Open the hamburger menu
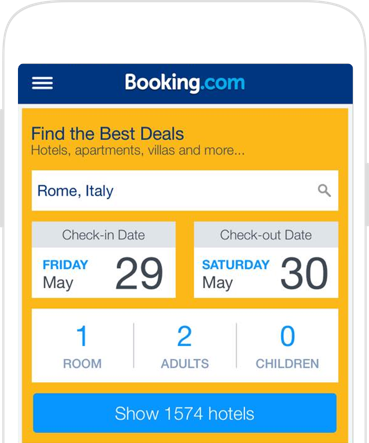 coord(42,83)
